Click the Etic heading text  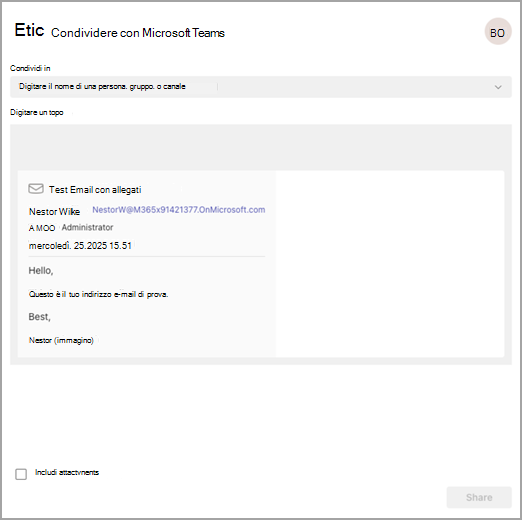click(29, 30)
